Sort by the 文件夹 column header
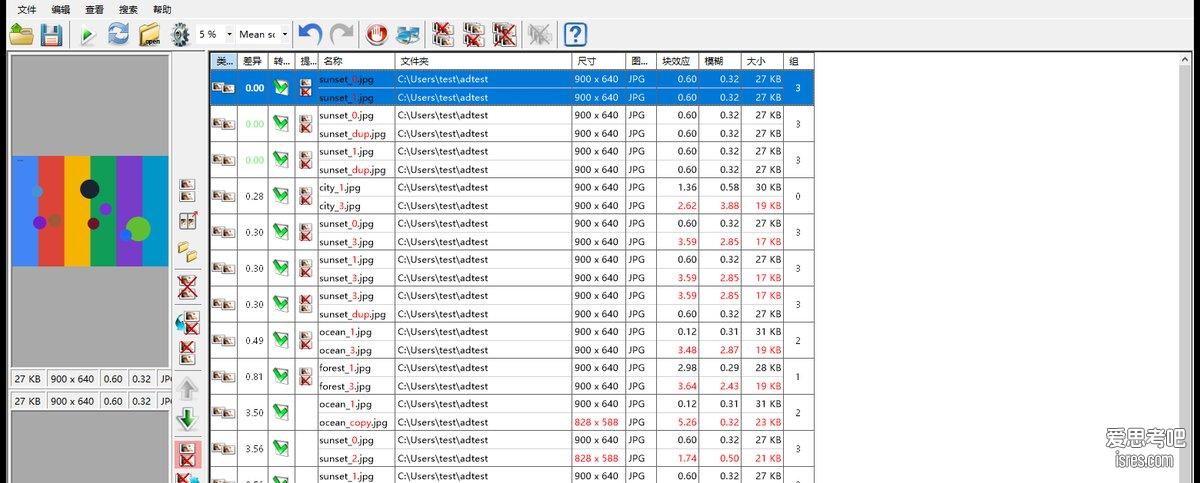This screenshot has height=483, width=1200. coord(483,61)
